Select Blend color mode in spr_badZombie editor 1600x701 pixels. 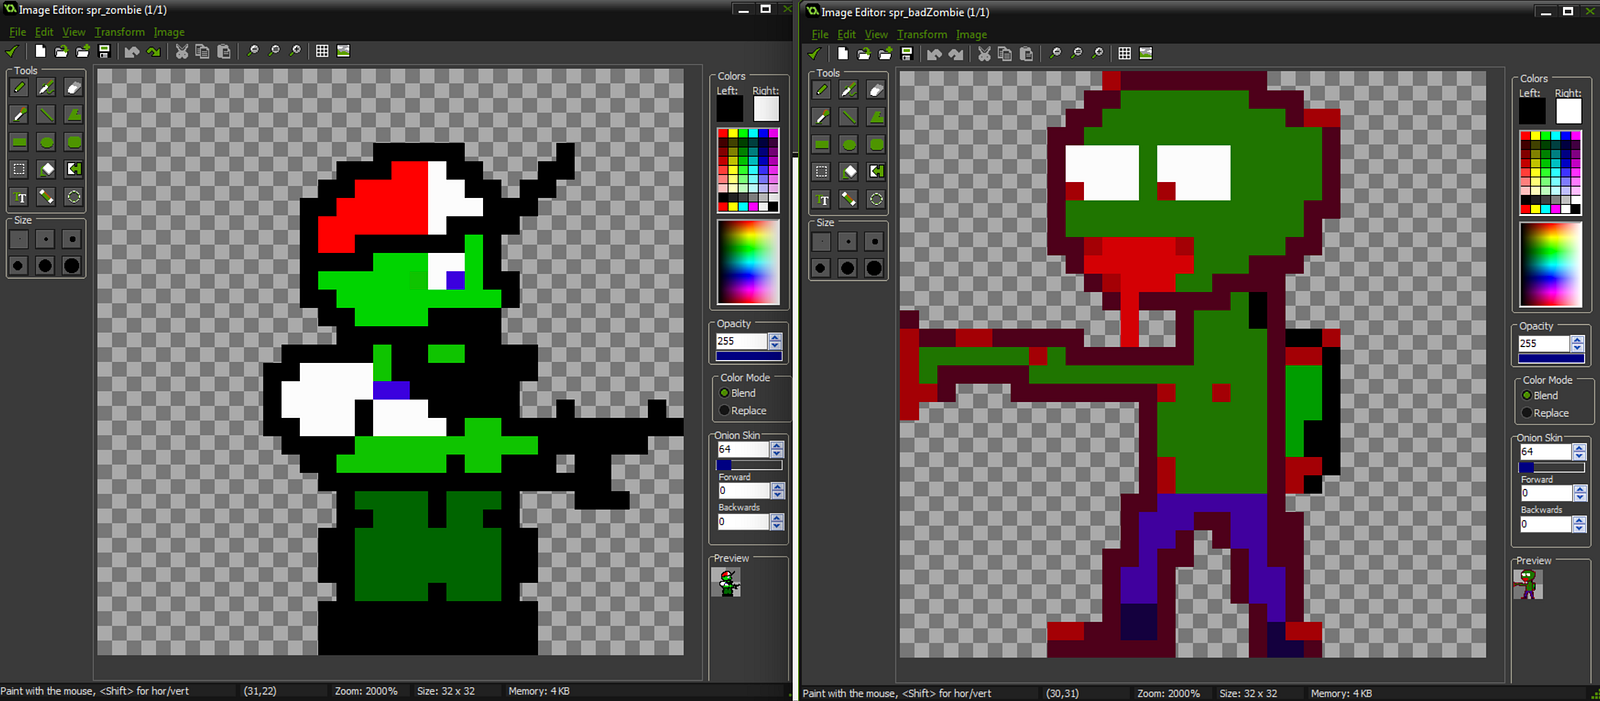[1527, 396]
